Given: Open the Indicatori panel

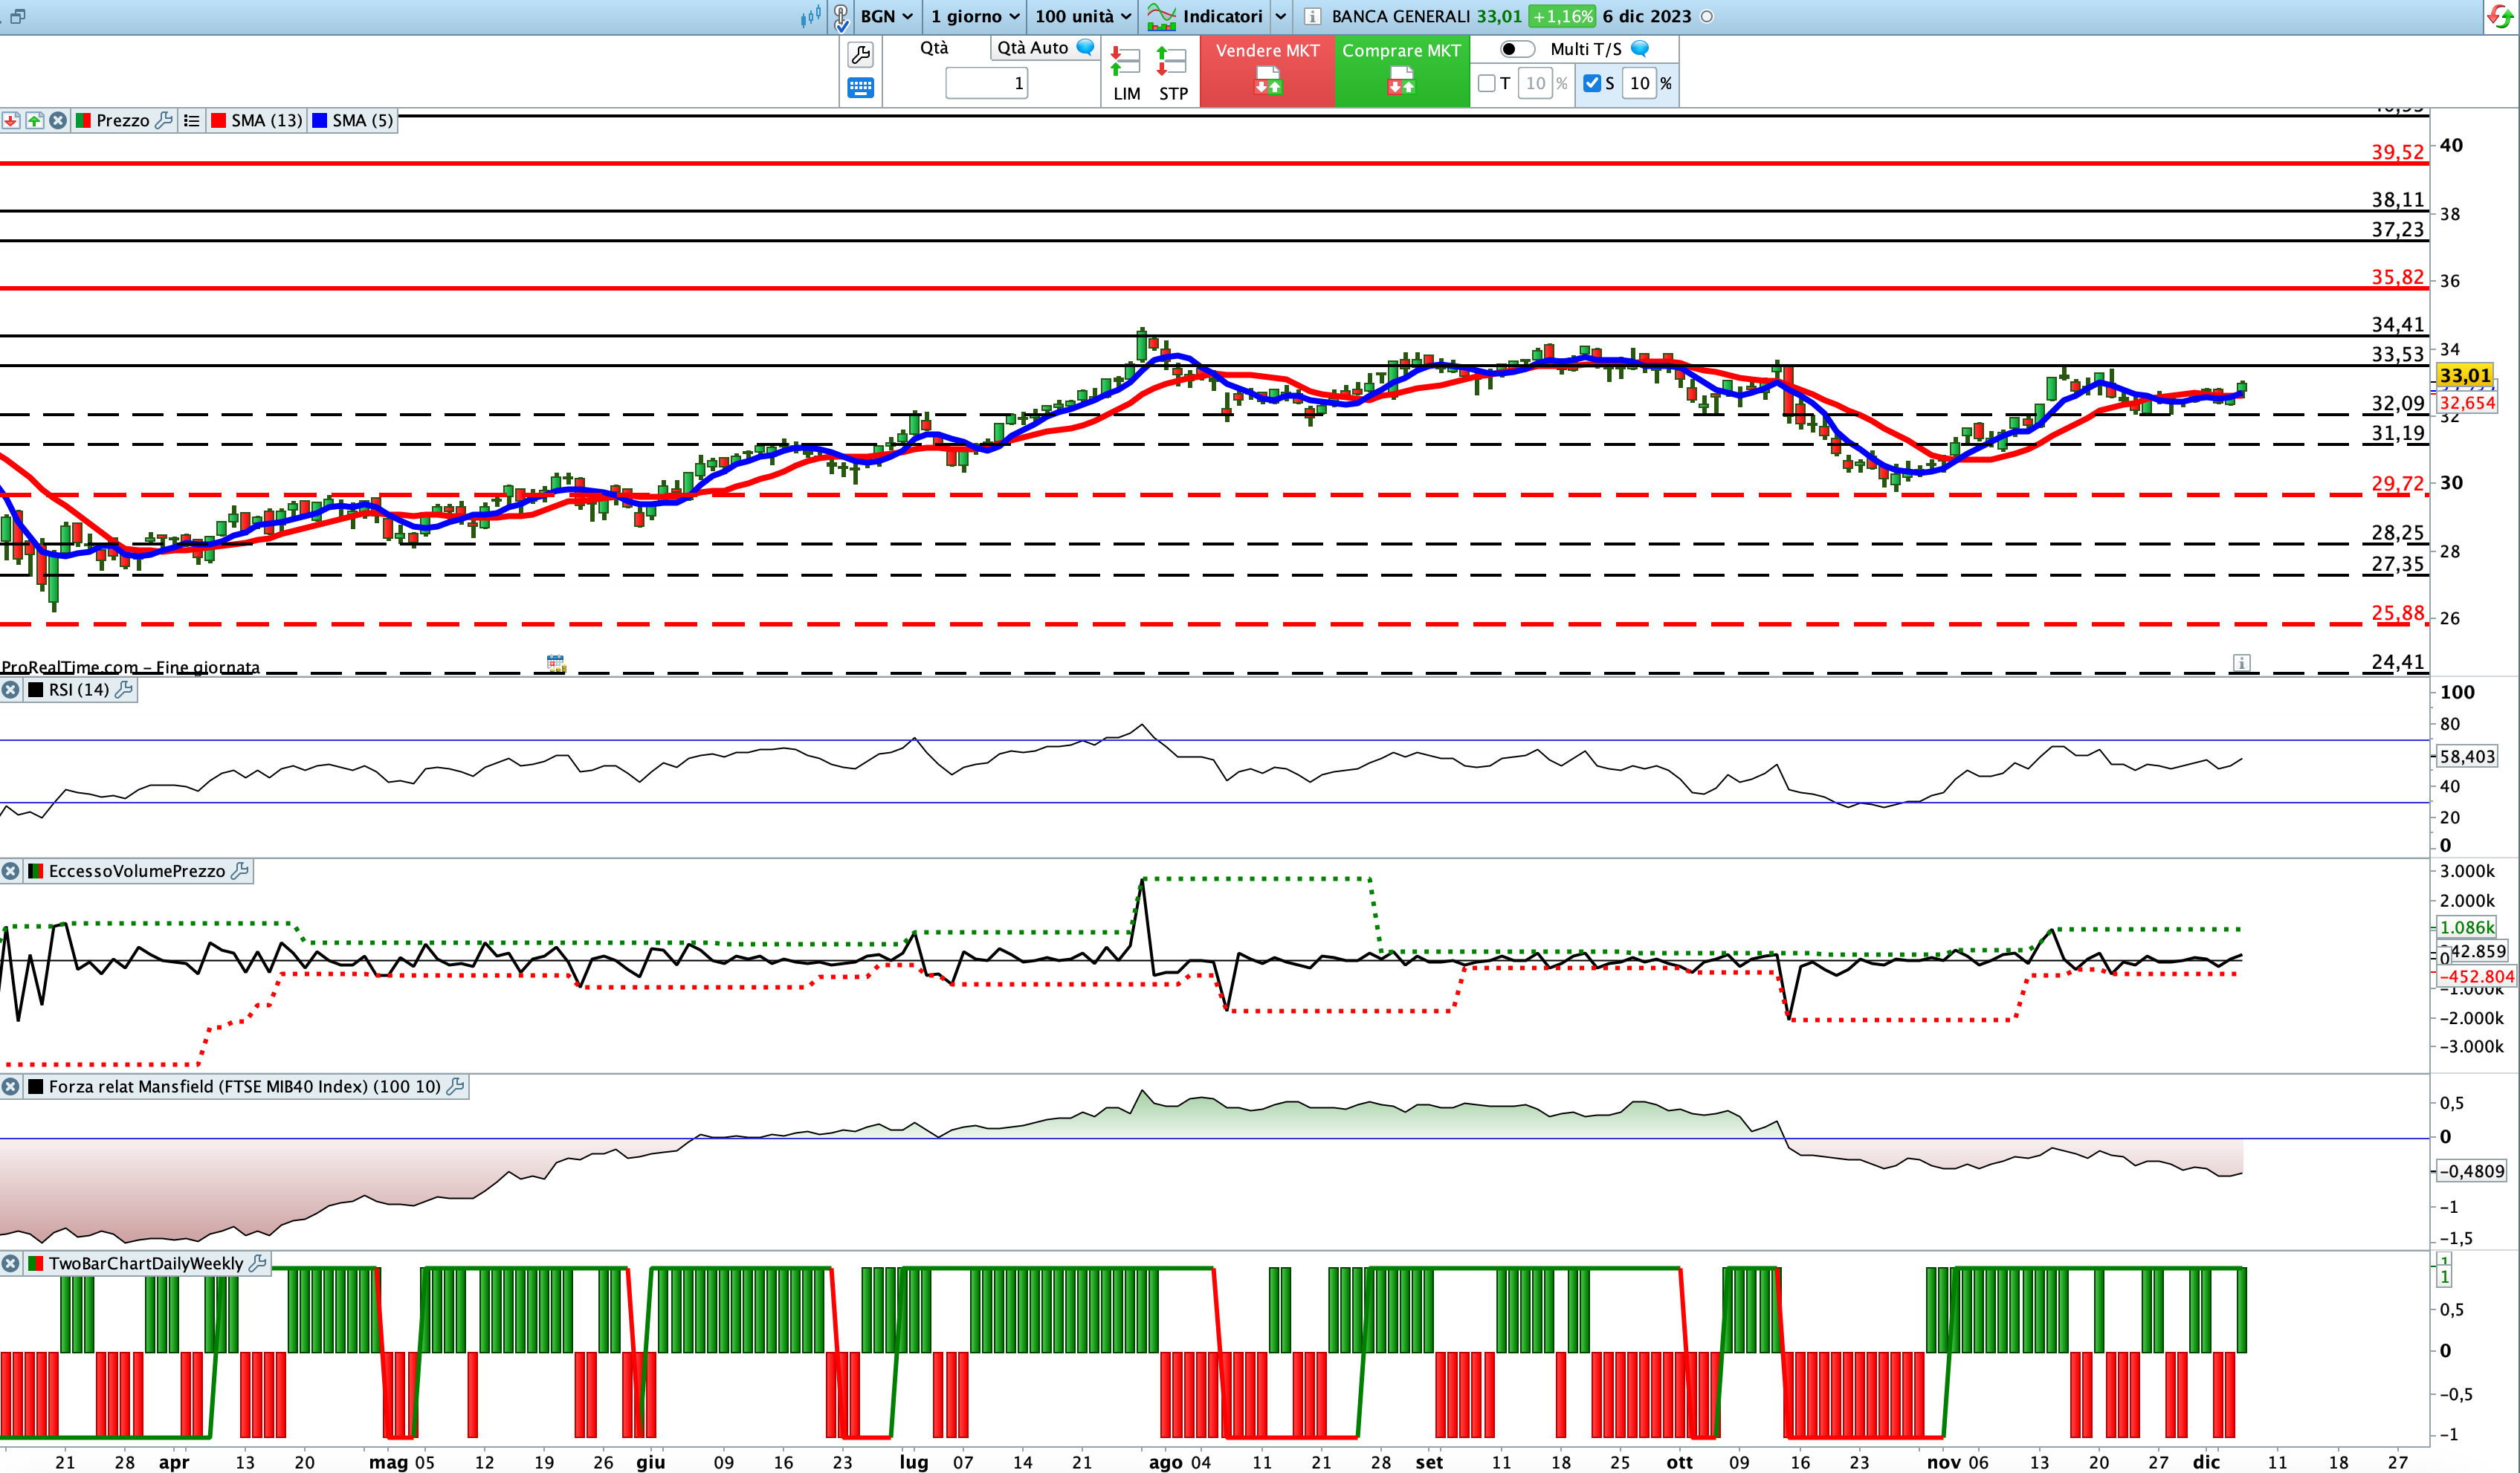Looking at the screenshot, I should pyautogui.click(x=1205, y=16).
